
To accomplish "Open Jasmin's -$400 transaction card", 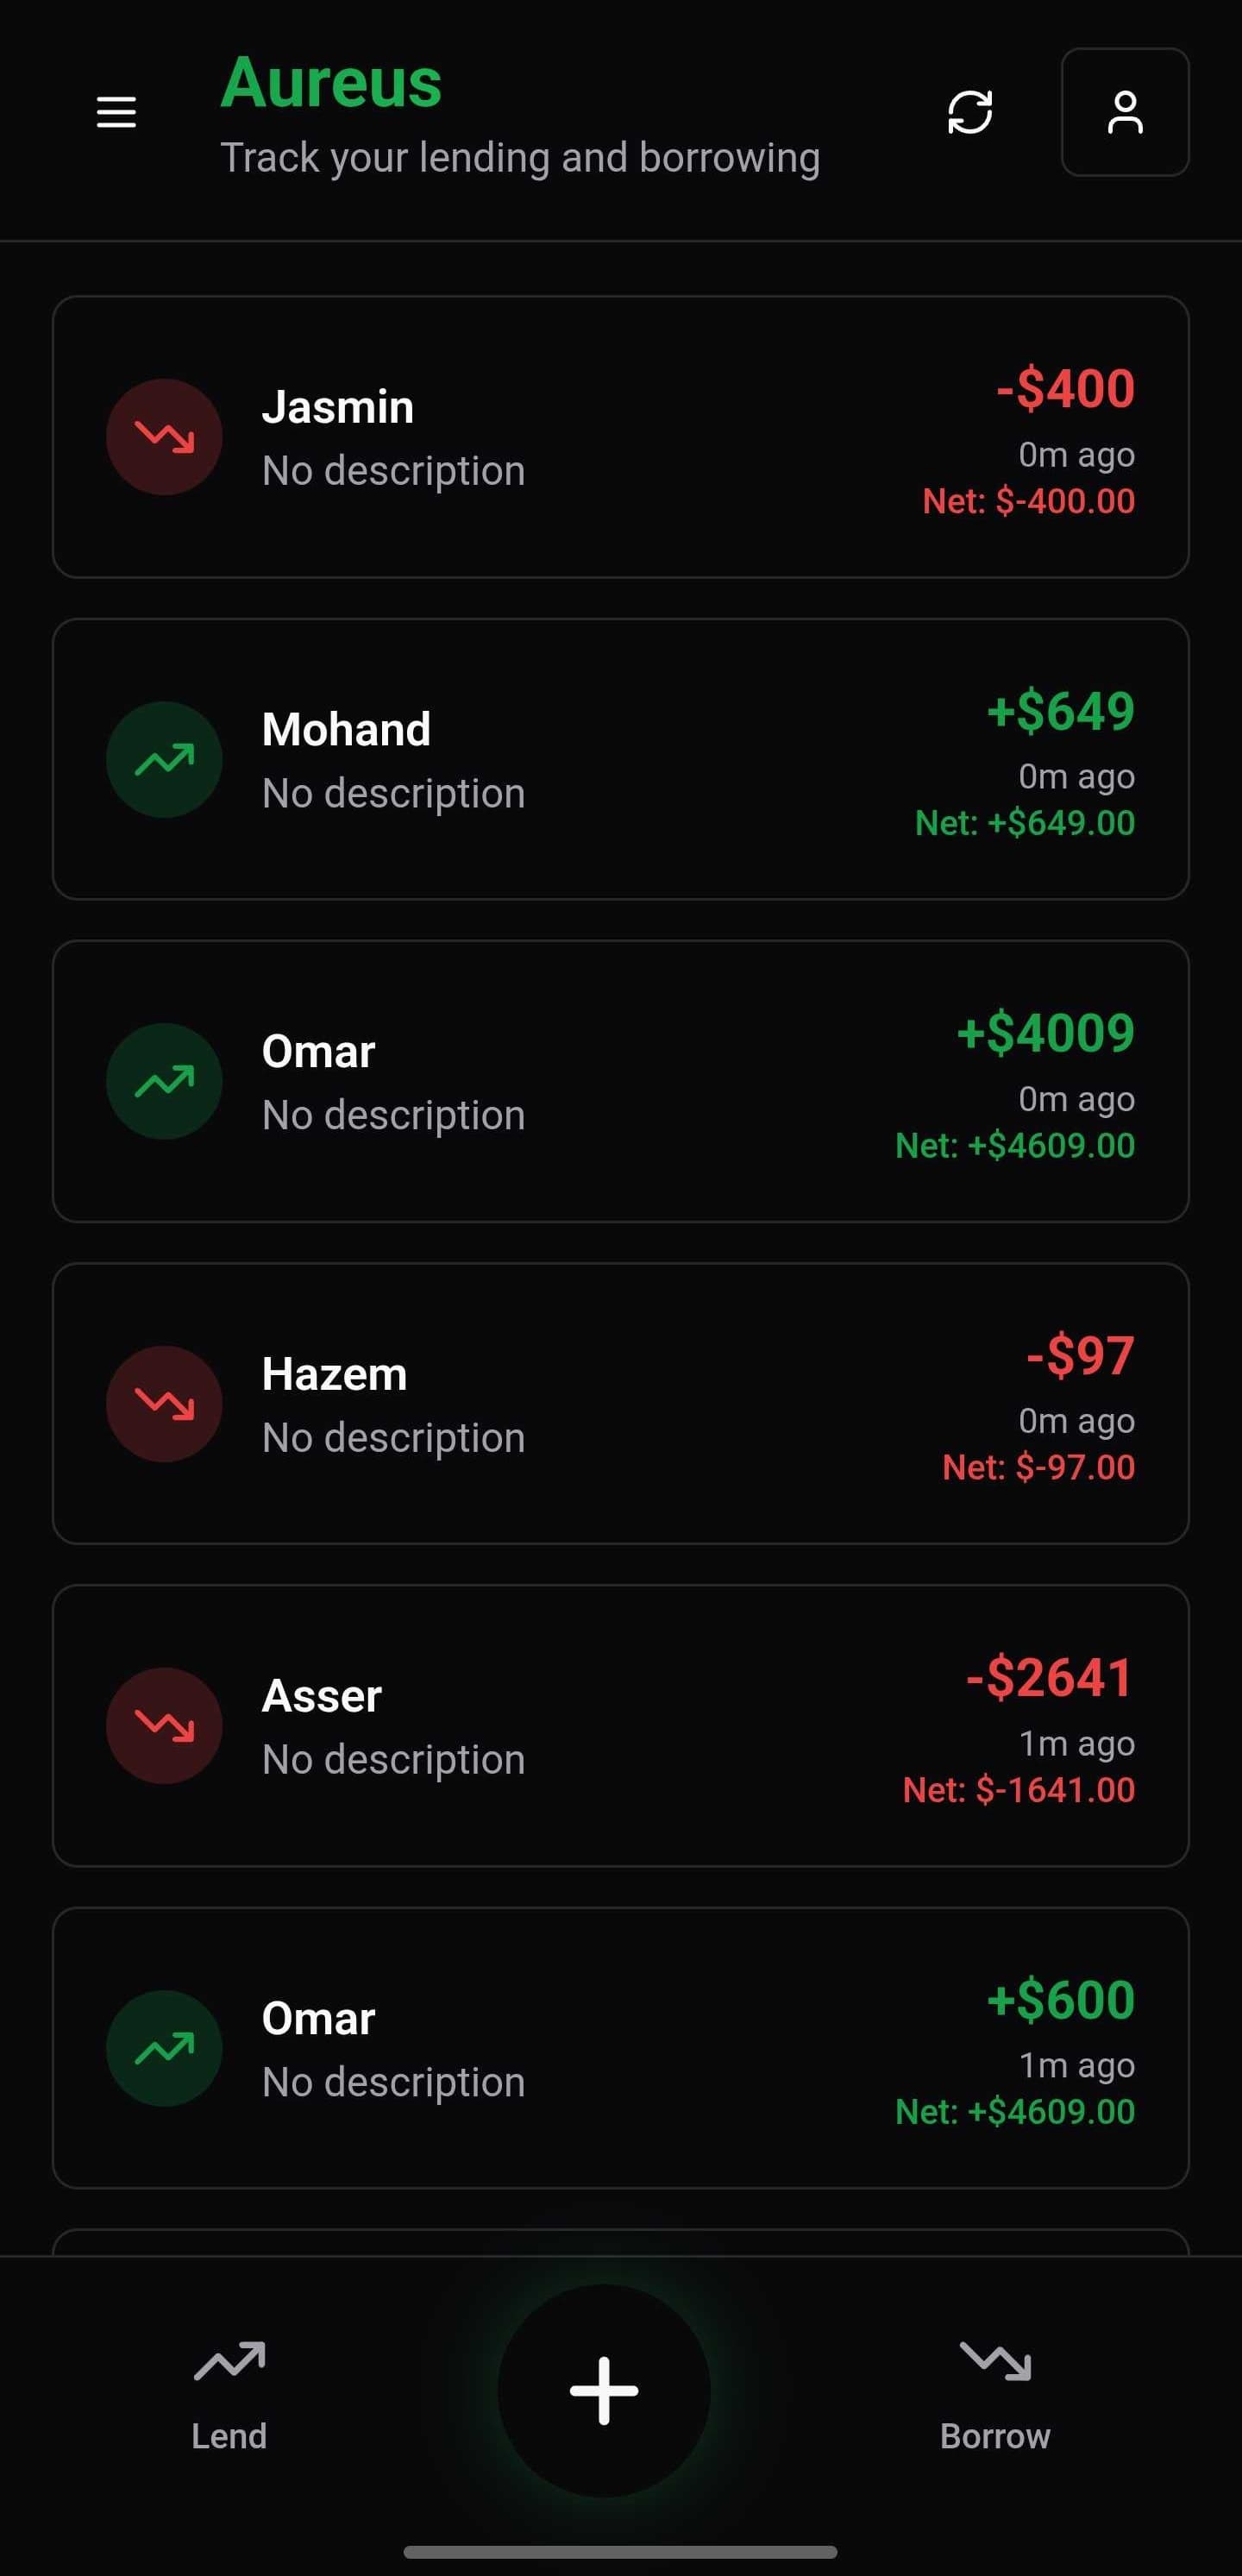I will click(620, 437).
